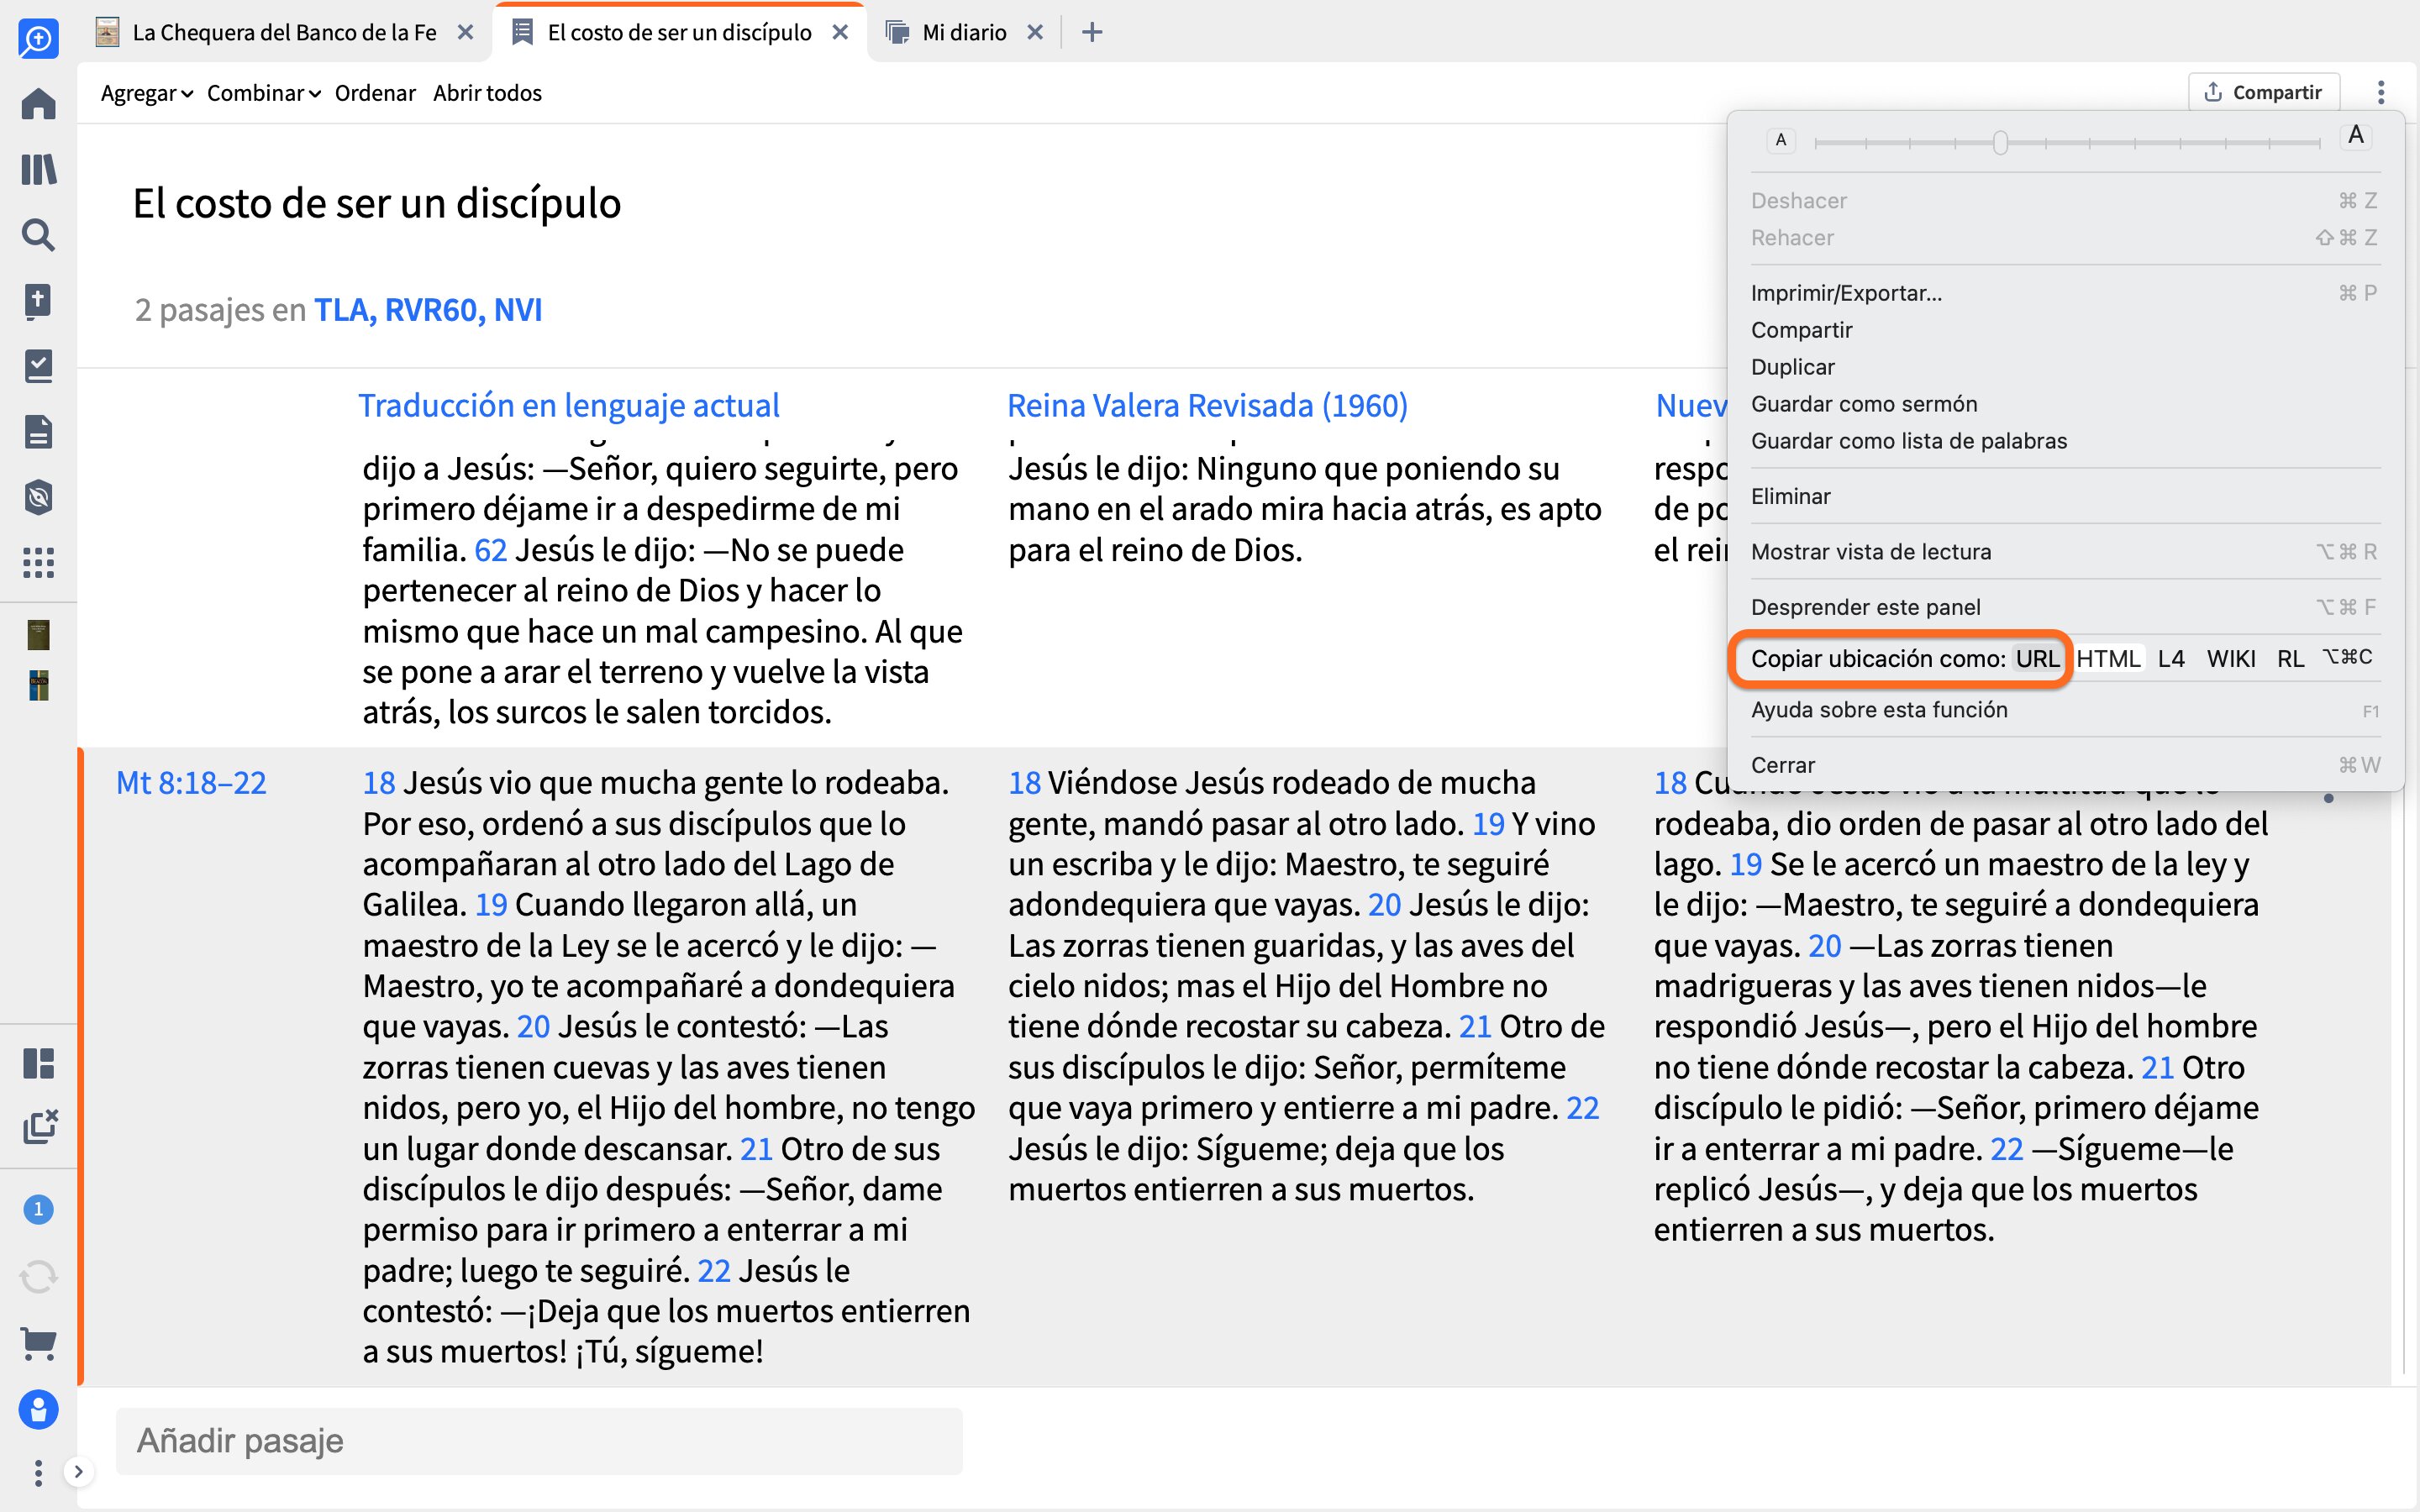Click the close-all-panels icon in the sidebar
Viewport: 2420px width, 1512px height.
click(x=40, y=1126)
